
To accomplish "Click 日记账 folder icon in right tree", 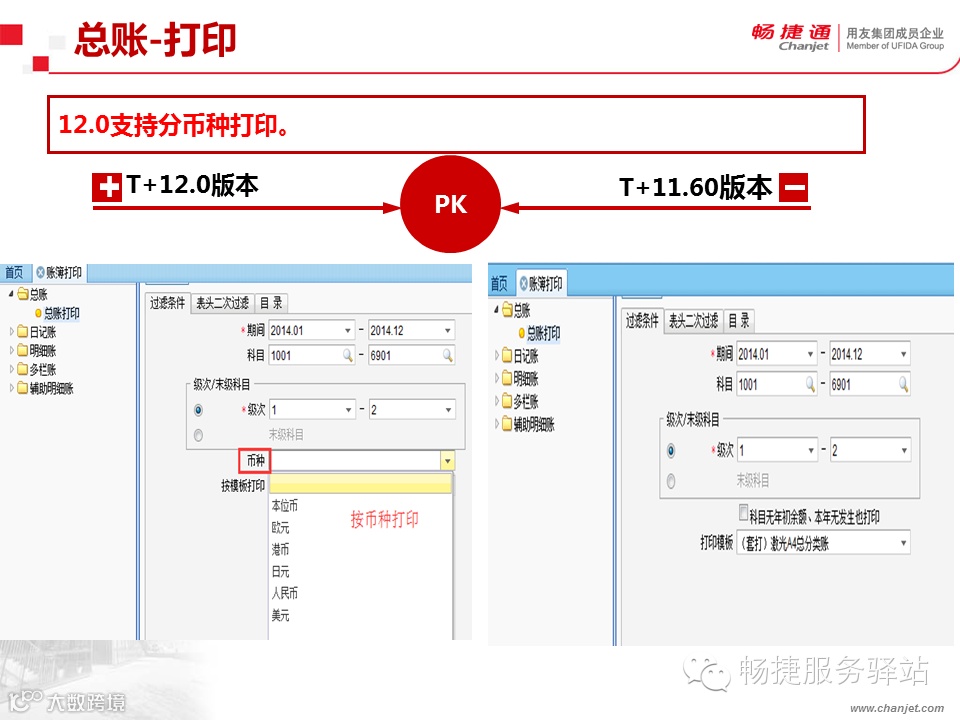I will 507,355.
